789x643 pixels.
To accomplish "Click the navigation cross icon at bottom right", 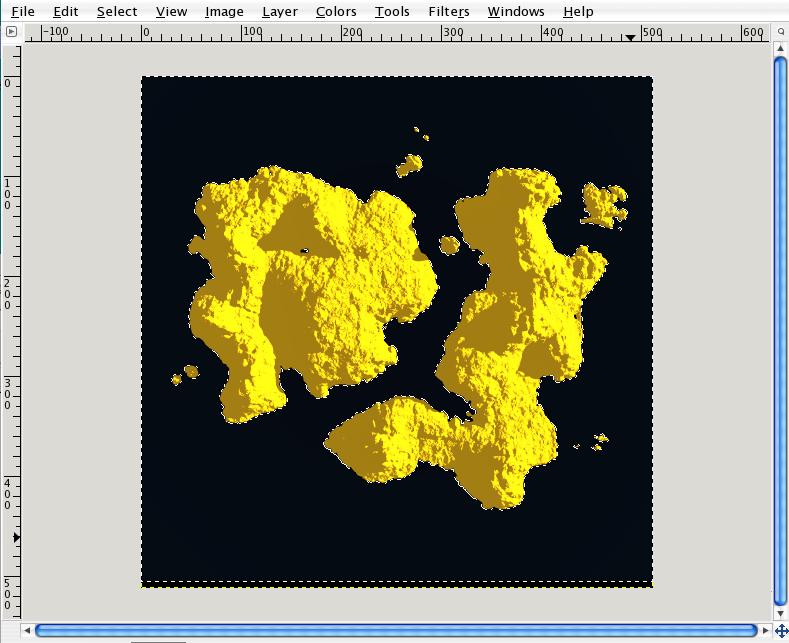I will pyautogui.click(x=780, y=630).
